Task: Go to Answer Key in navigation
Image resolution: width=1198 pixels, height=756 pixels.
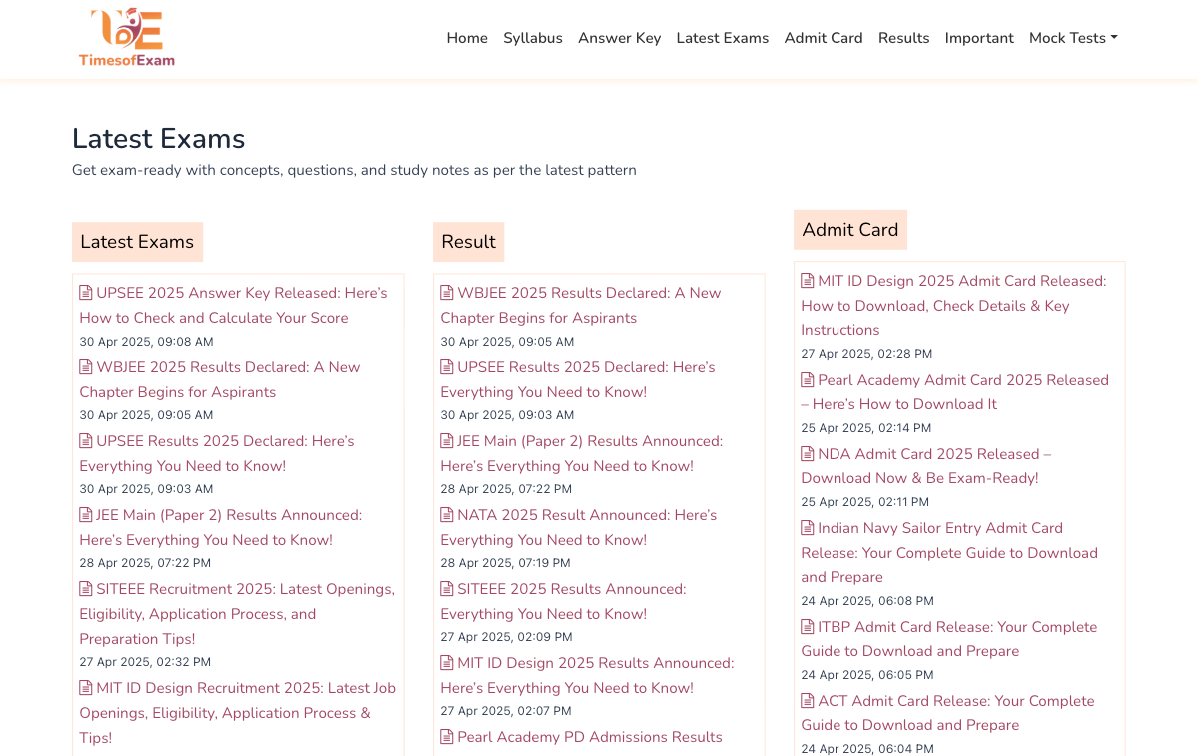Action: tap(619, 38)
